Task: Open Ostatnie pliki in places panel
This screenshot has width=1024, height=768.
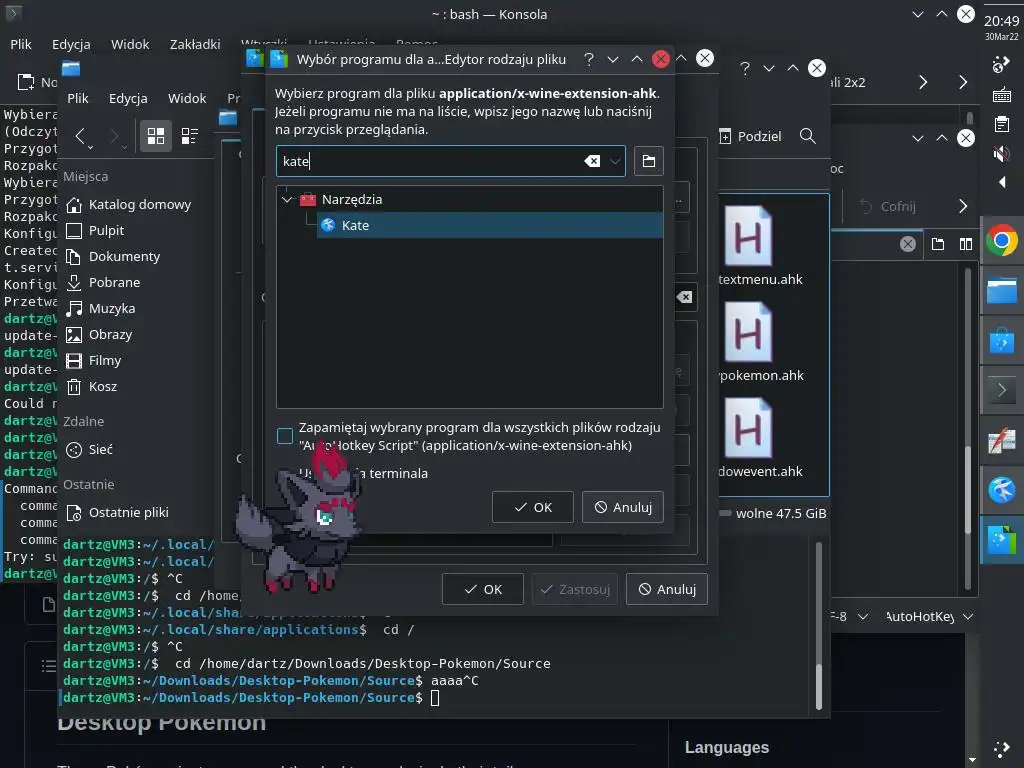Action: (118, 513)
